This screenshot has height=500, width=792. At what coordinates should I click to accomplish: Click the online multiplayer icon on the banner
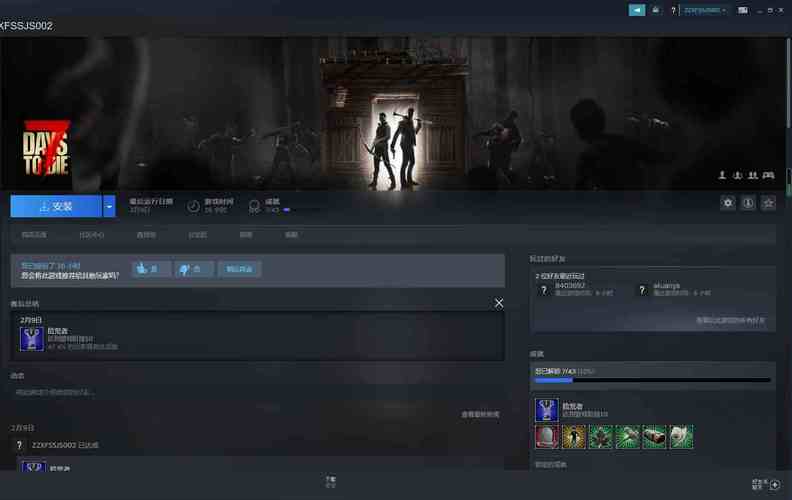click(737, 175)
